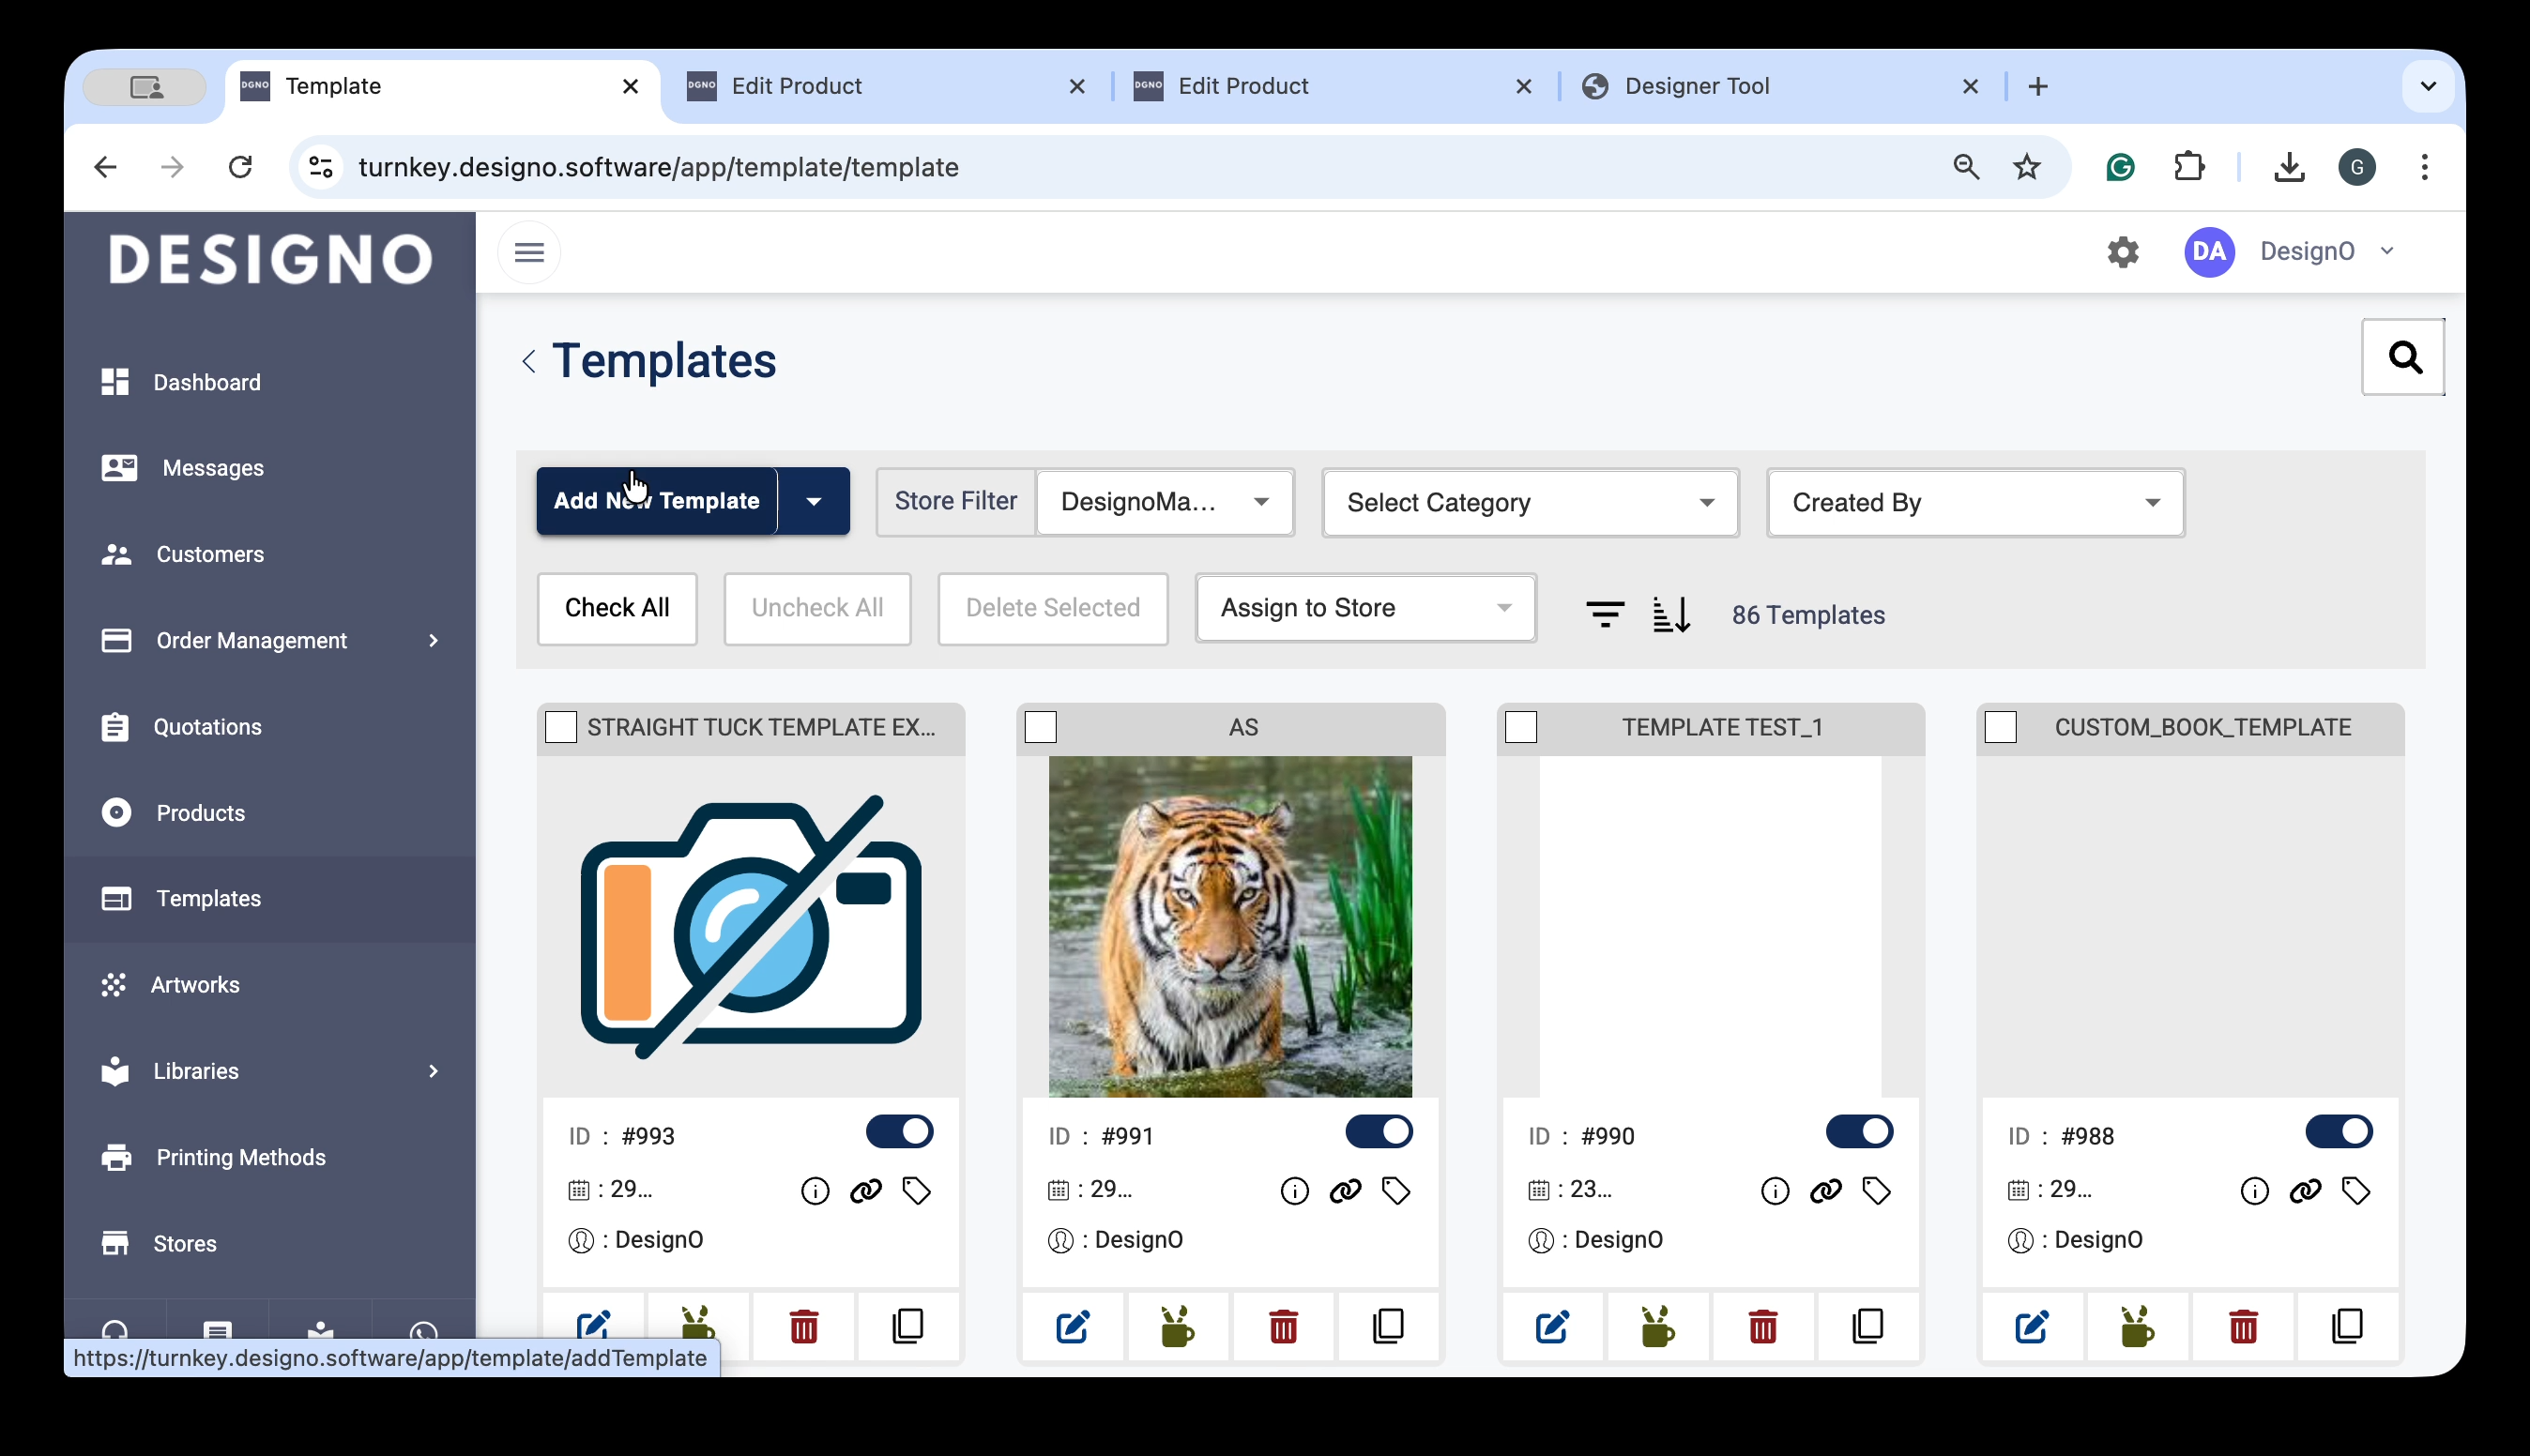Switch to the Designer Tool tab
Viewport: 2530px width, 1456px height.
click(x=1697, y=86)
